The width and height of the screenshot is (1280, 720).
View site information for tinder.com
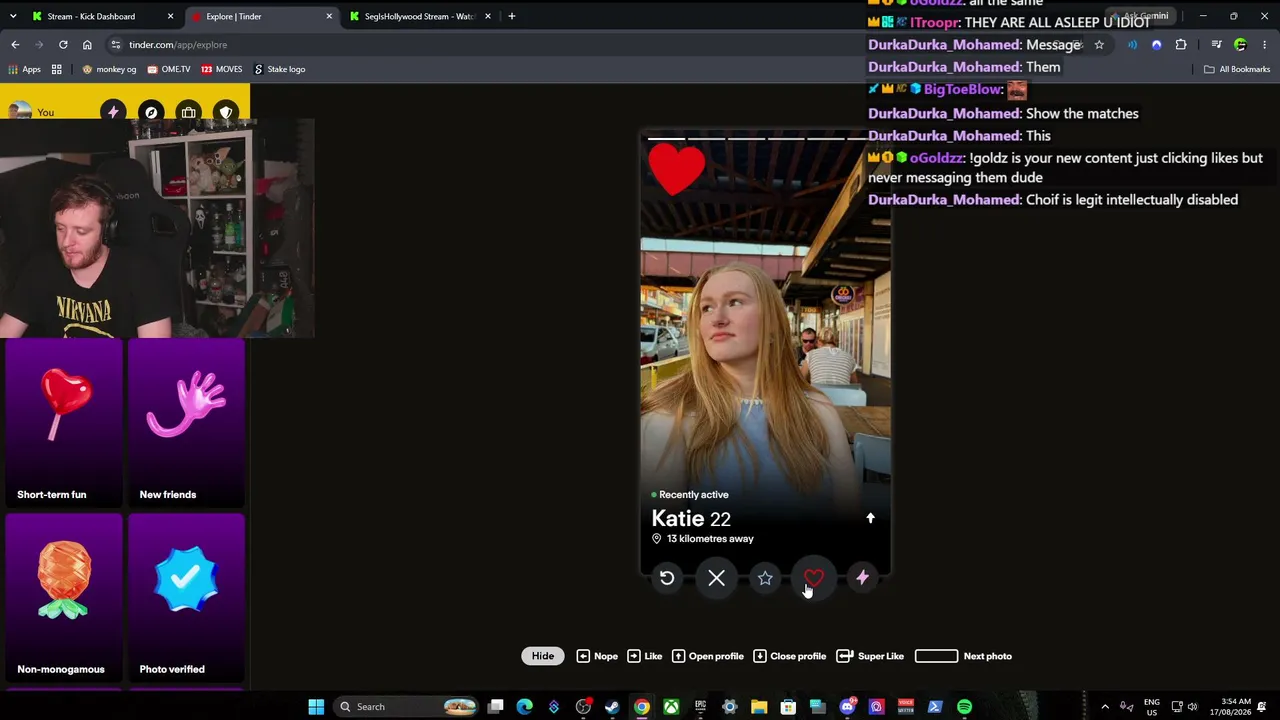[116, 45]
